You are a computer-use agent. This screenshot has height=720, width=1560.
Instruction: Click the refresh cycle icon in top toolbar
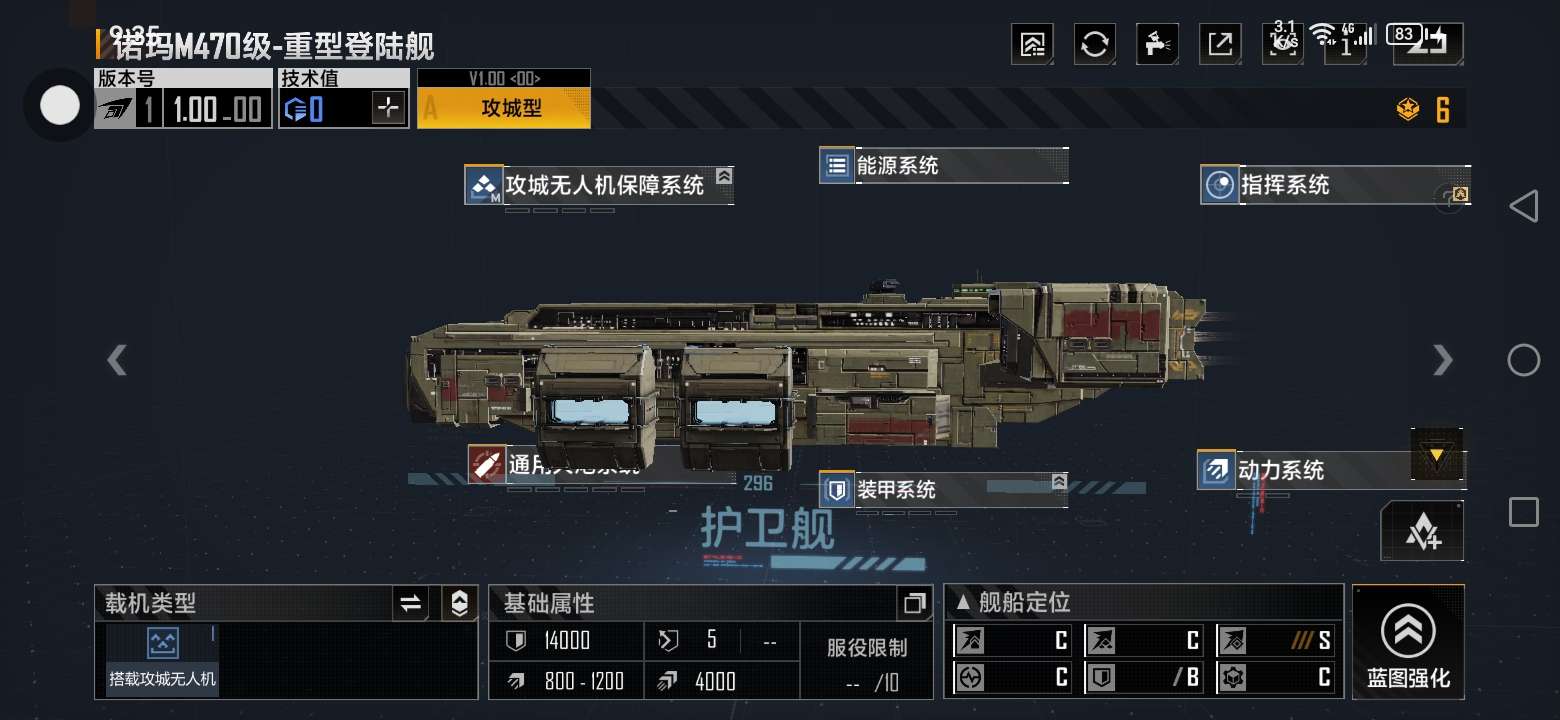point(1095,44)
